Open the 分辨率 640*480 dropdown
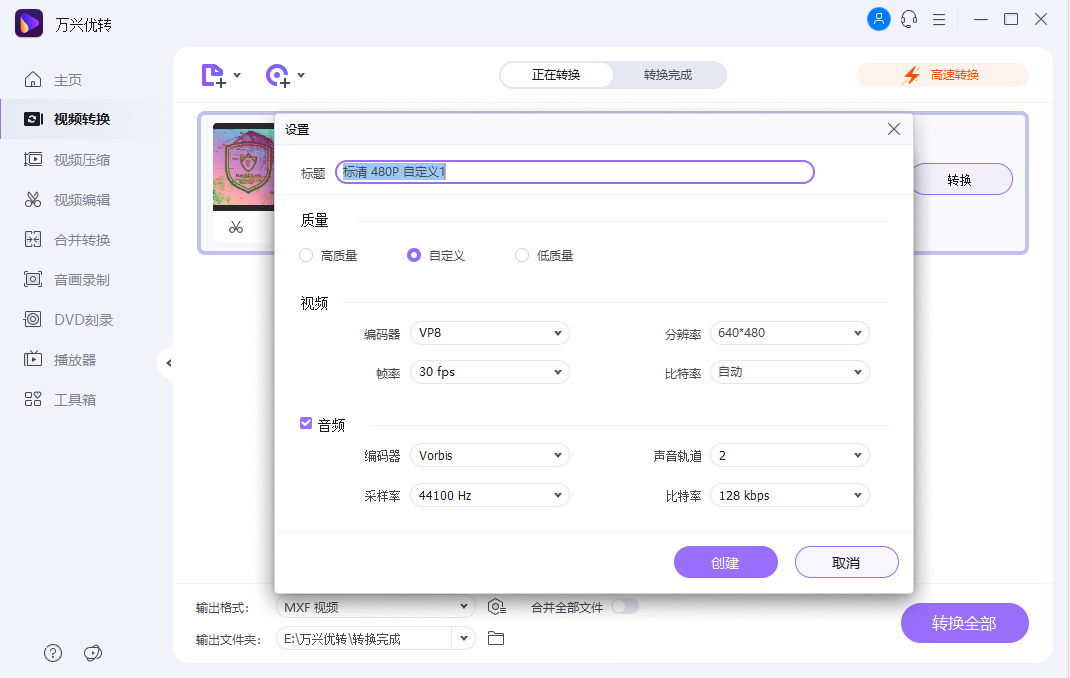Viewport: 1070px width, 678px height. (x=789, y=332)
